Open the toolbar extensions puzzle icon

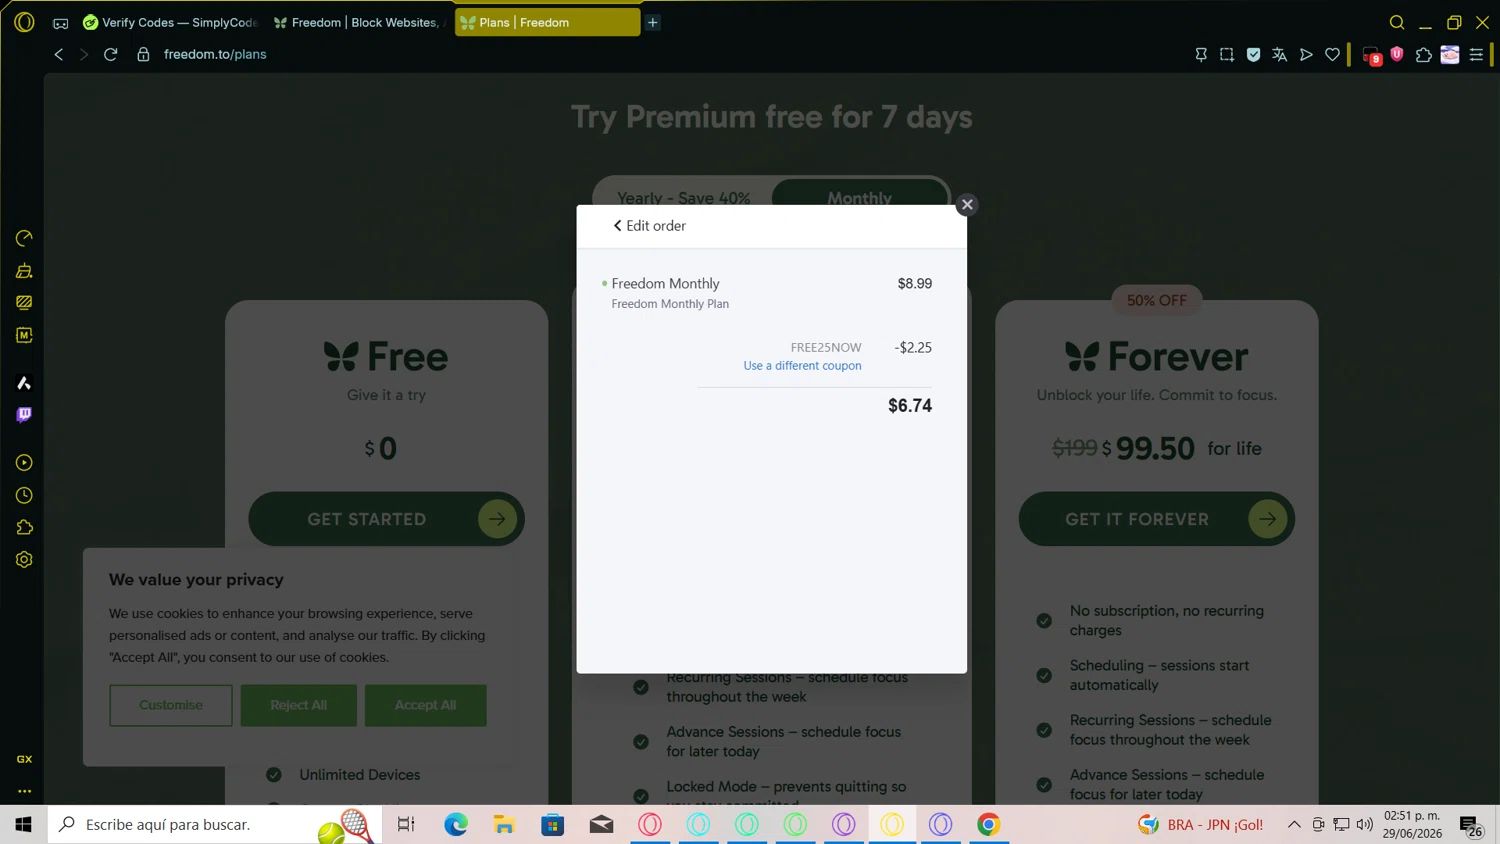click(1423, 55)
